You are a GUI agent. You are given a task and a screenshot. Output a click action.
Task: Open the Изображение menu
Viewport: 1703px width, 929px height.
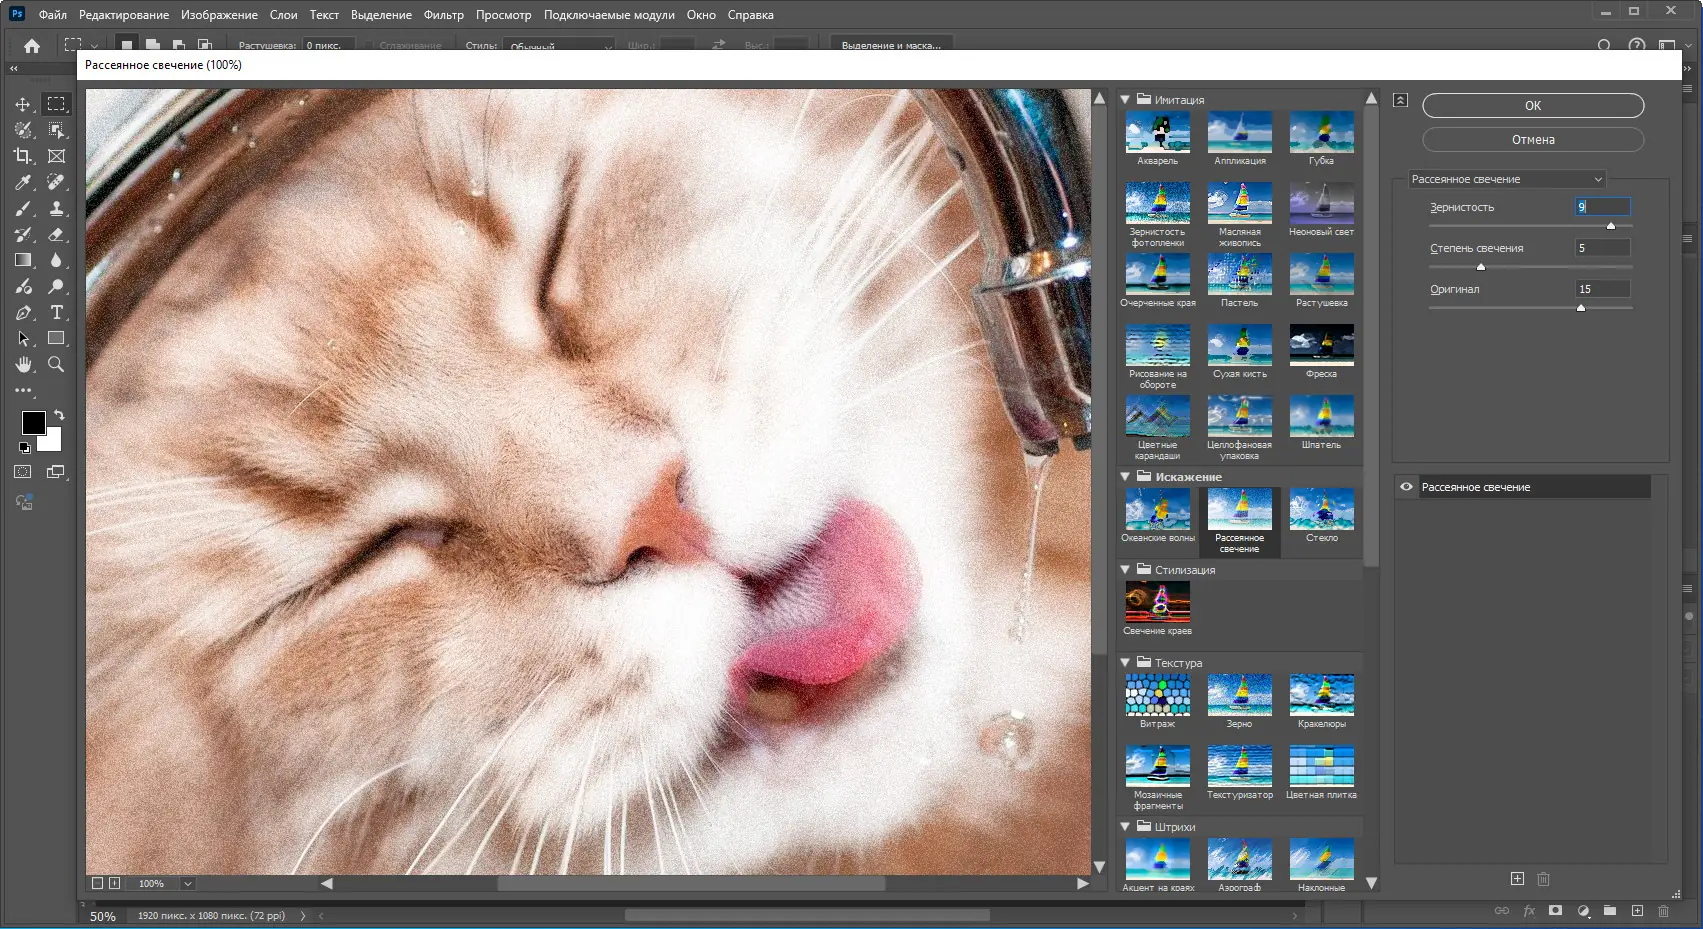coord(219,15)
